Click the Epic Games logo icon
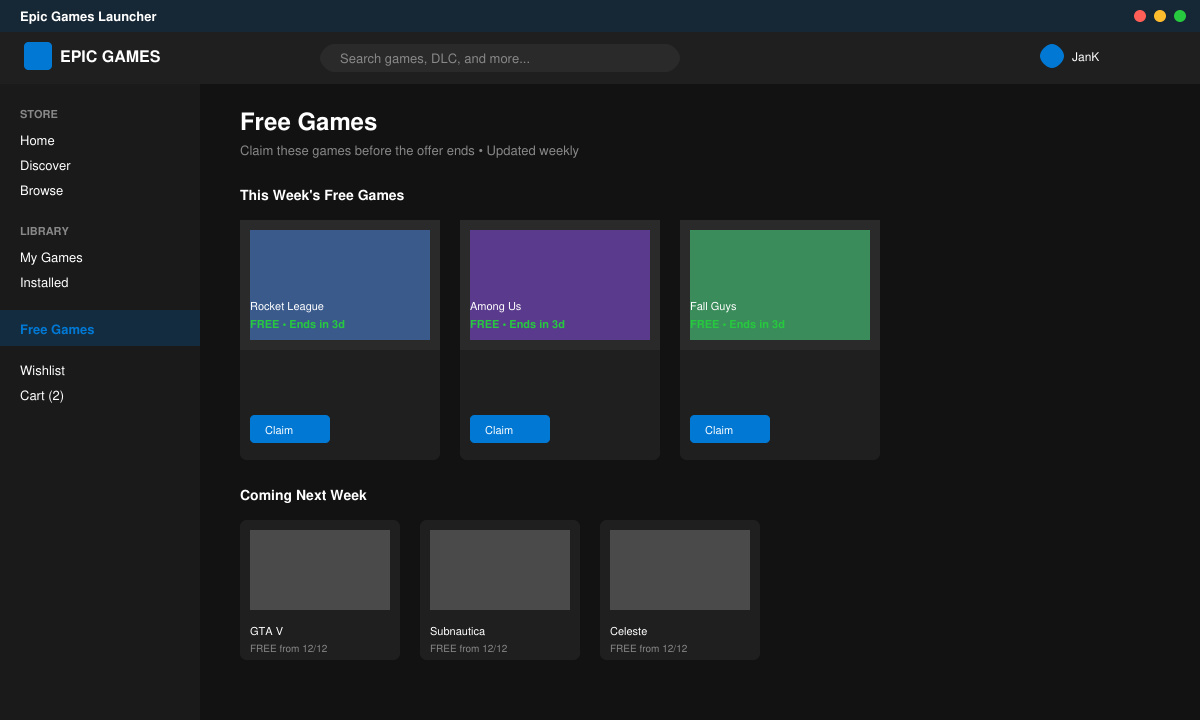 [38, 56]
